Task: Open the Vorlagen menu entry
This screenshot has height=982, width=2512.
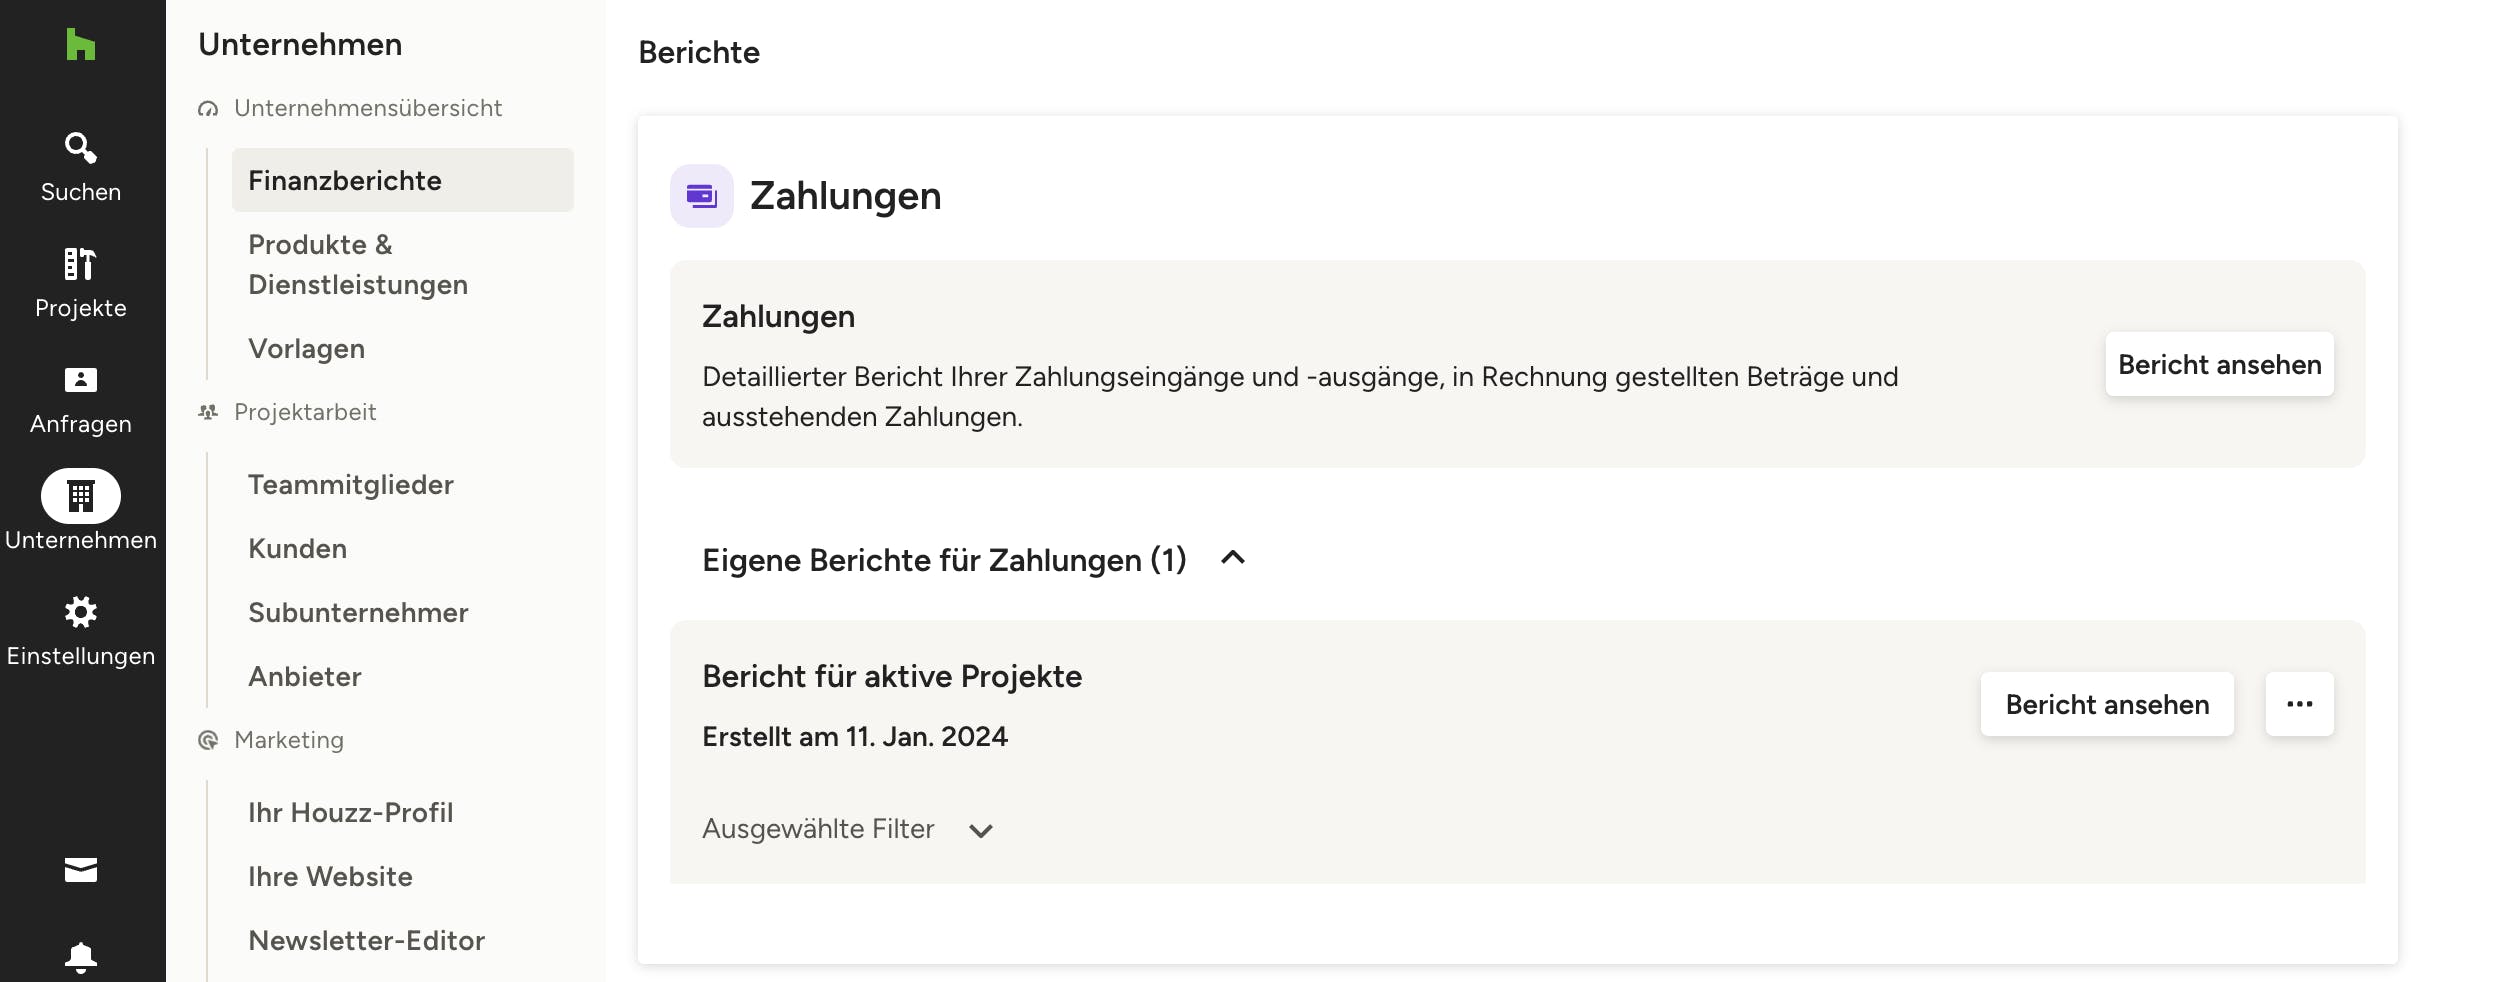Action: click(x=306, y=348)
